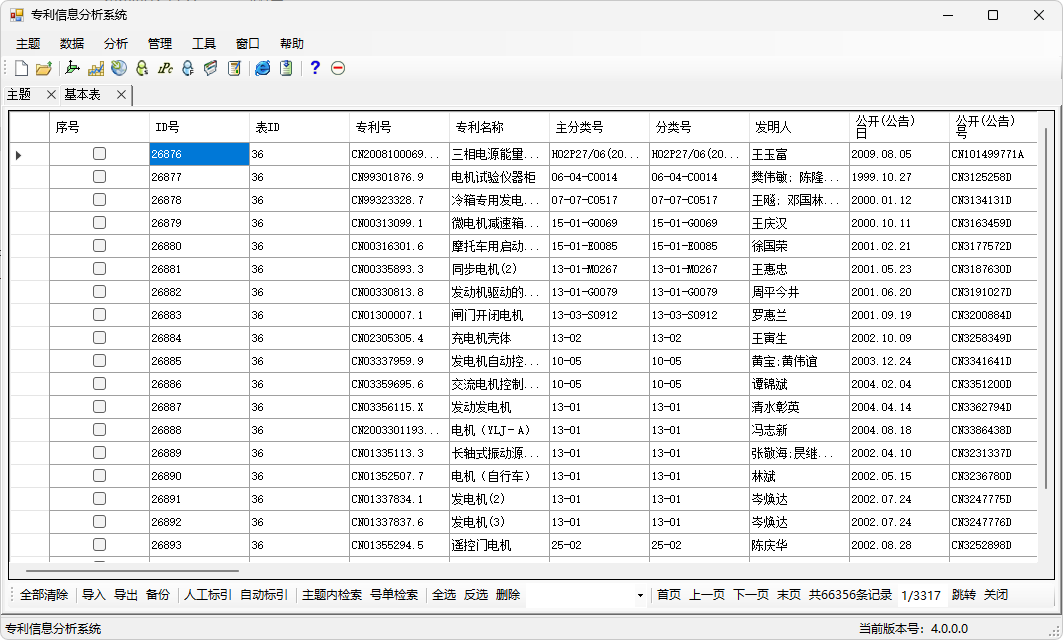Switch to the 主题 tab
The image size is (1063, 640).
point(20,95)
